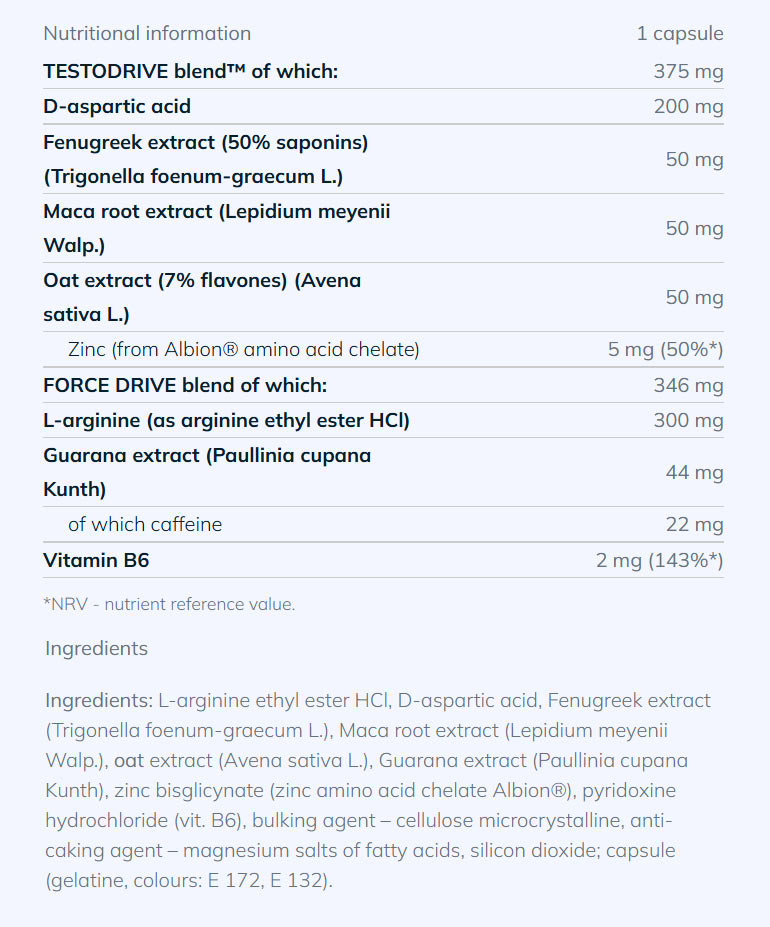The image size is (770, 927).
Task: Click the FORCE DRIVE blend row label
Action: (185, 385)
